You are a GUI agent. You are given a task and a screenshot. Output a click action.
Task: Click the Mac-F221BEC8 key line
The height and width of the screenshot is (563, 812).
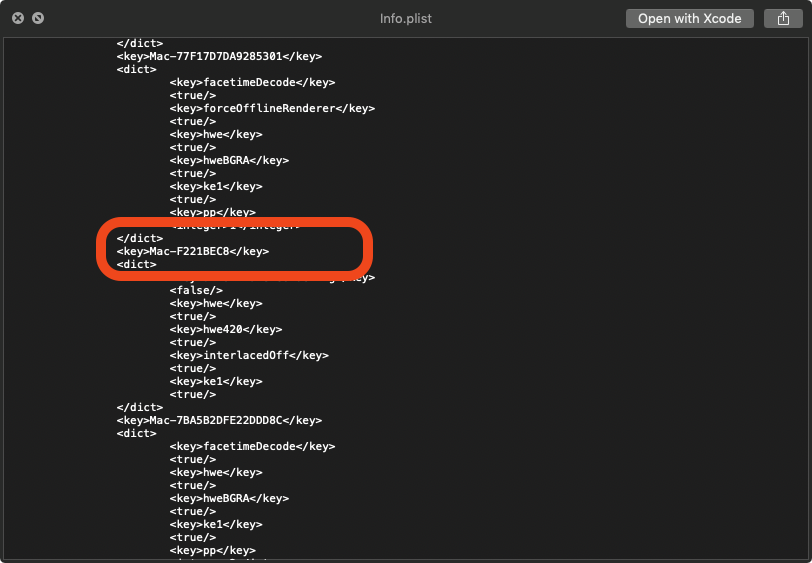pyautogui.click(x=192, y=251)
